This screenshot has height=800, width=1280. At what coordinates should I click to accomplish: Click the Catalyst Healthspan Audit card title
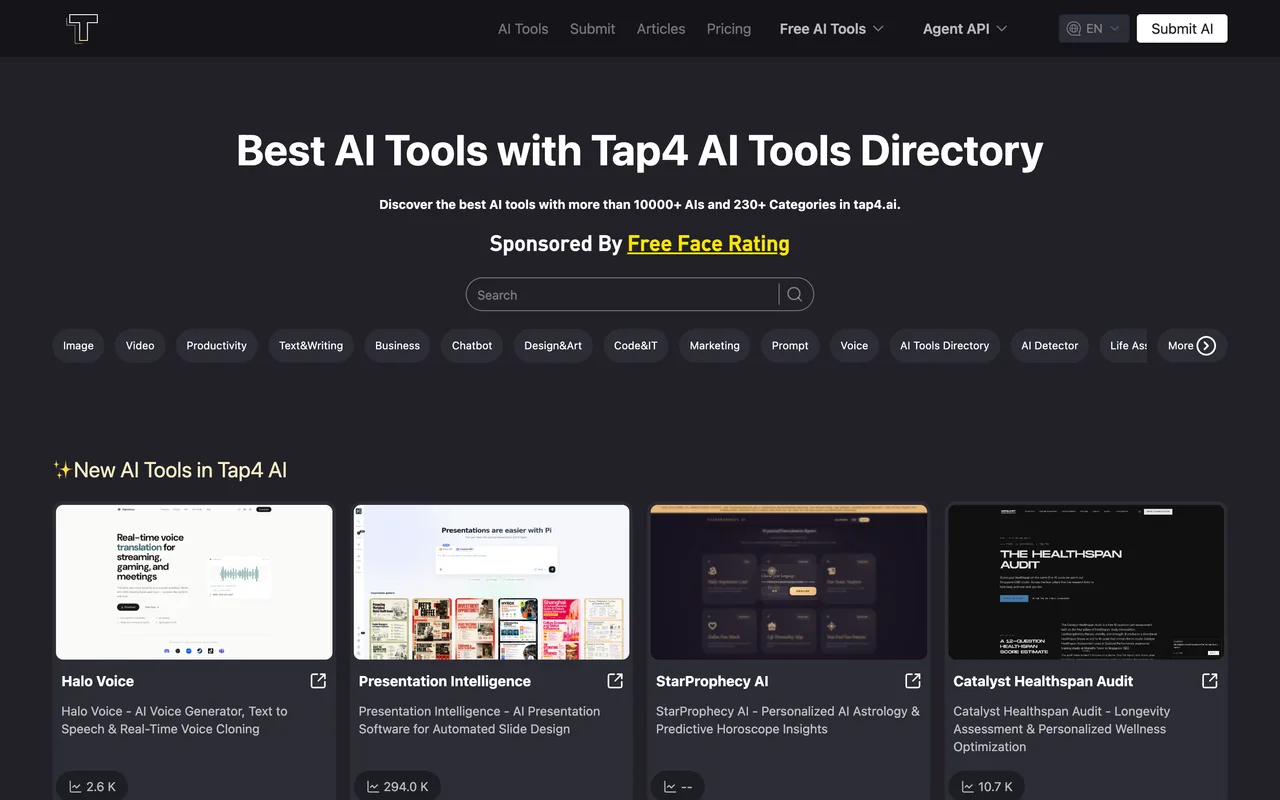point(1043,681)
